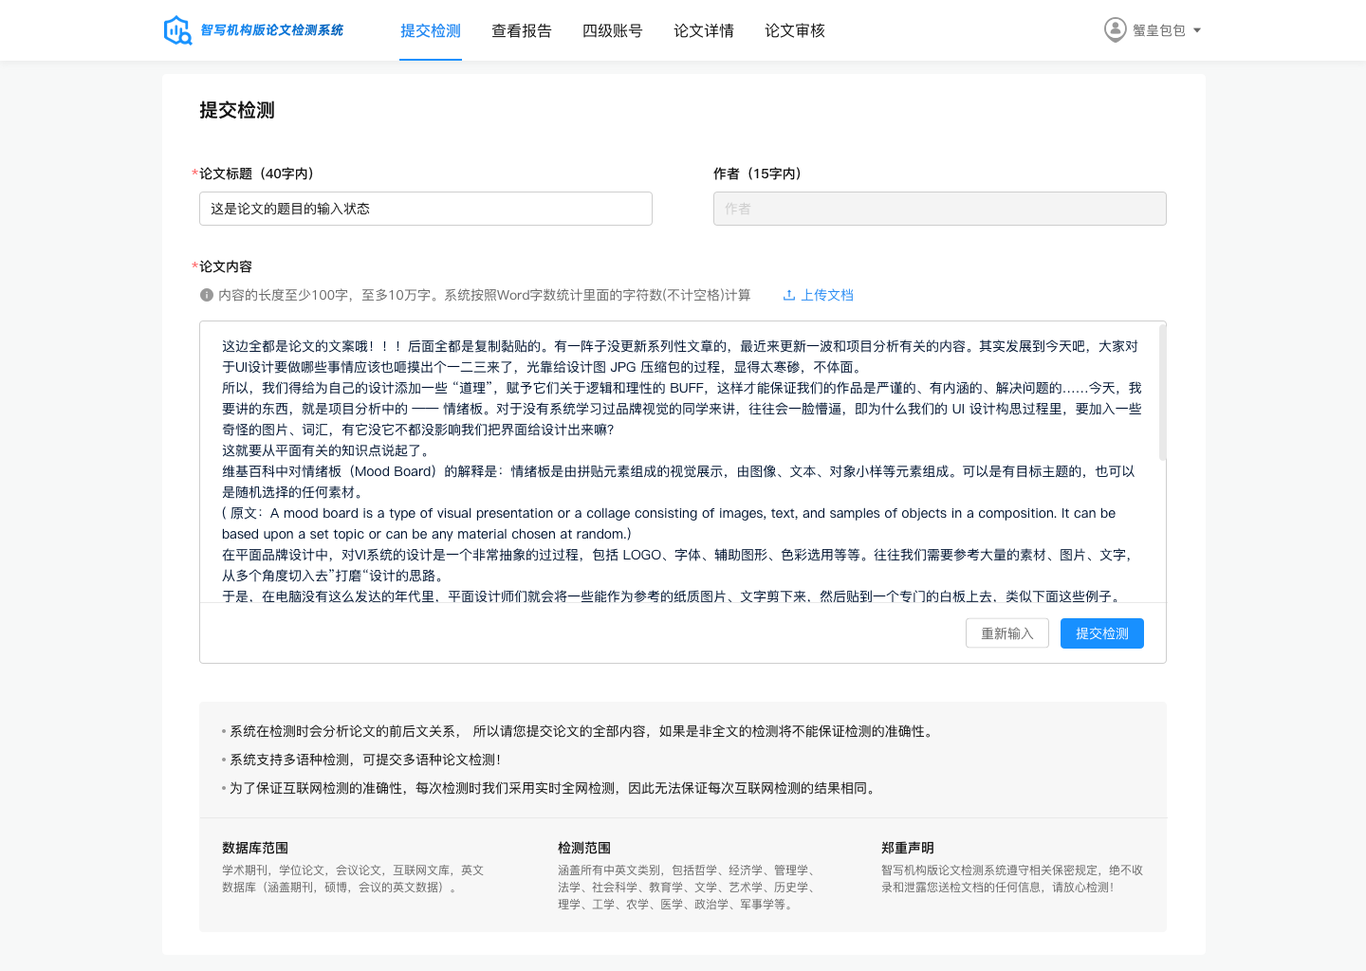Click the 提交检测 page heading
This screenshot has width=1366, height=971.
[x=237, y=110]
